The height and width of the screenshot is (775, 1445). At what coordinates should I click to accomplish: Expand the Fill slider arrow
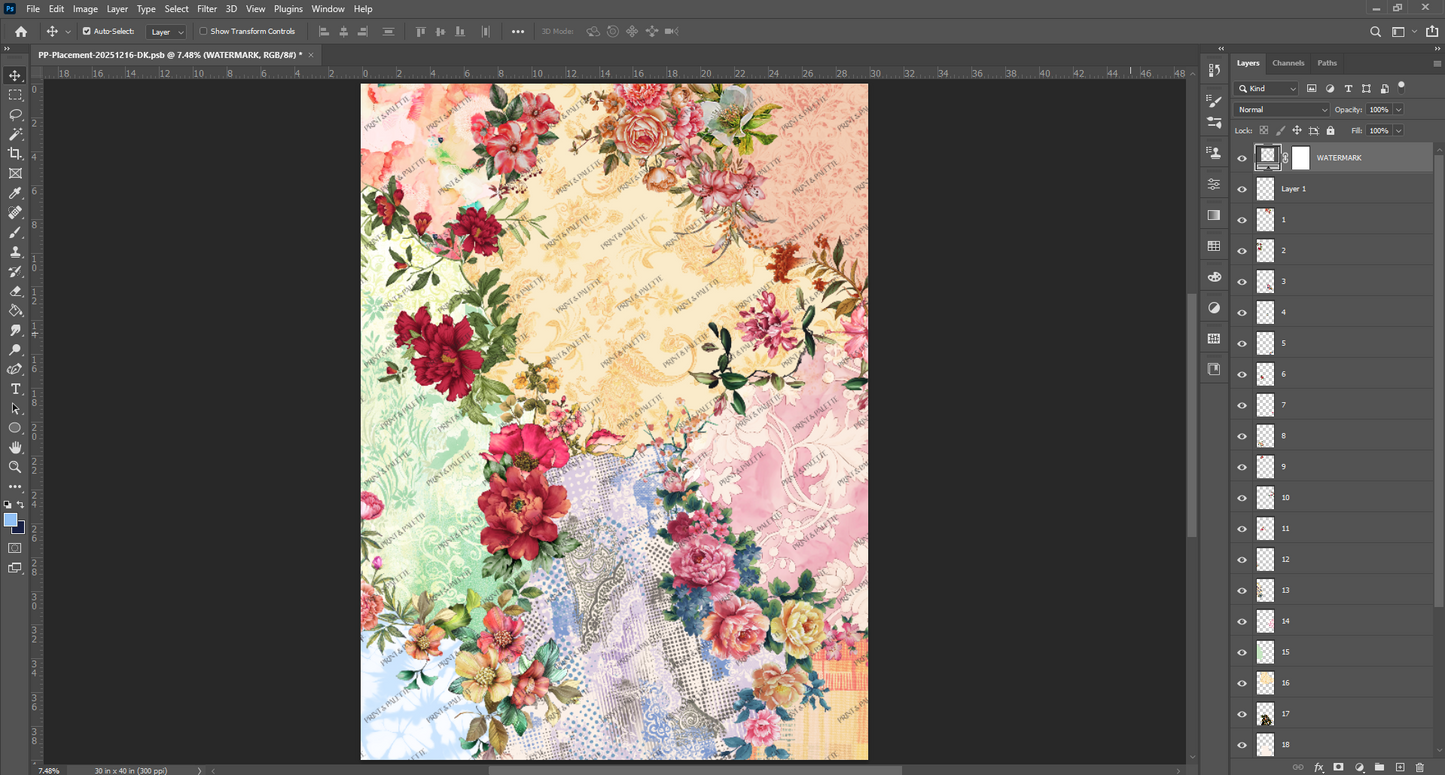(1398, 131)
